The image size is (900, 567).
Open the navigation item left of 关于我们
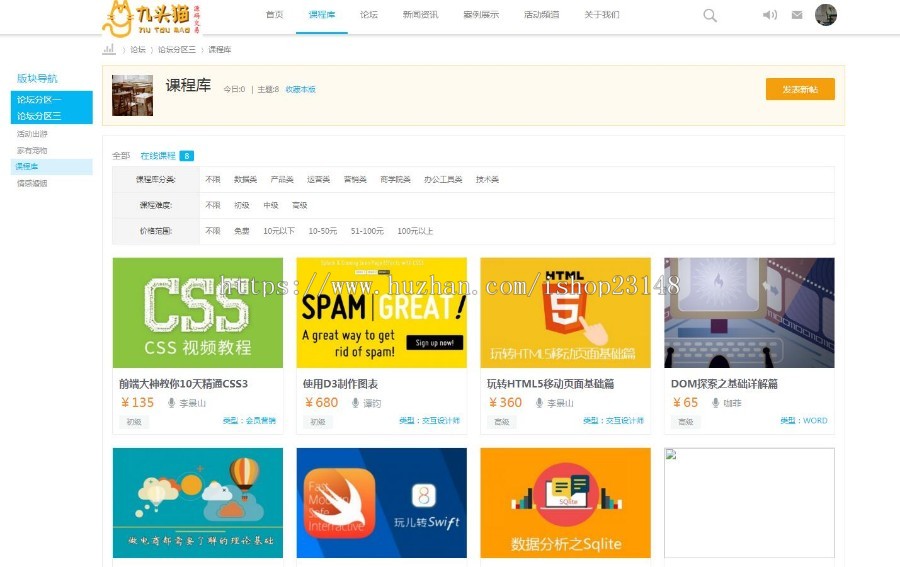click(541, 15)
